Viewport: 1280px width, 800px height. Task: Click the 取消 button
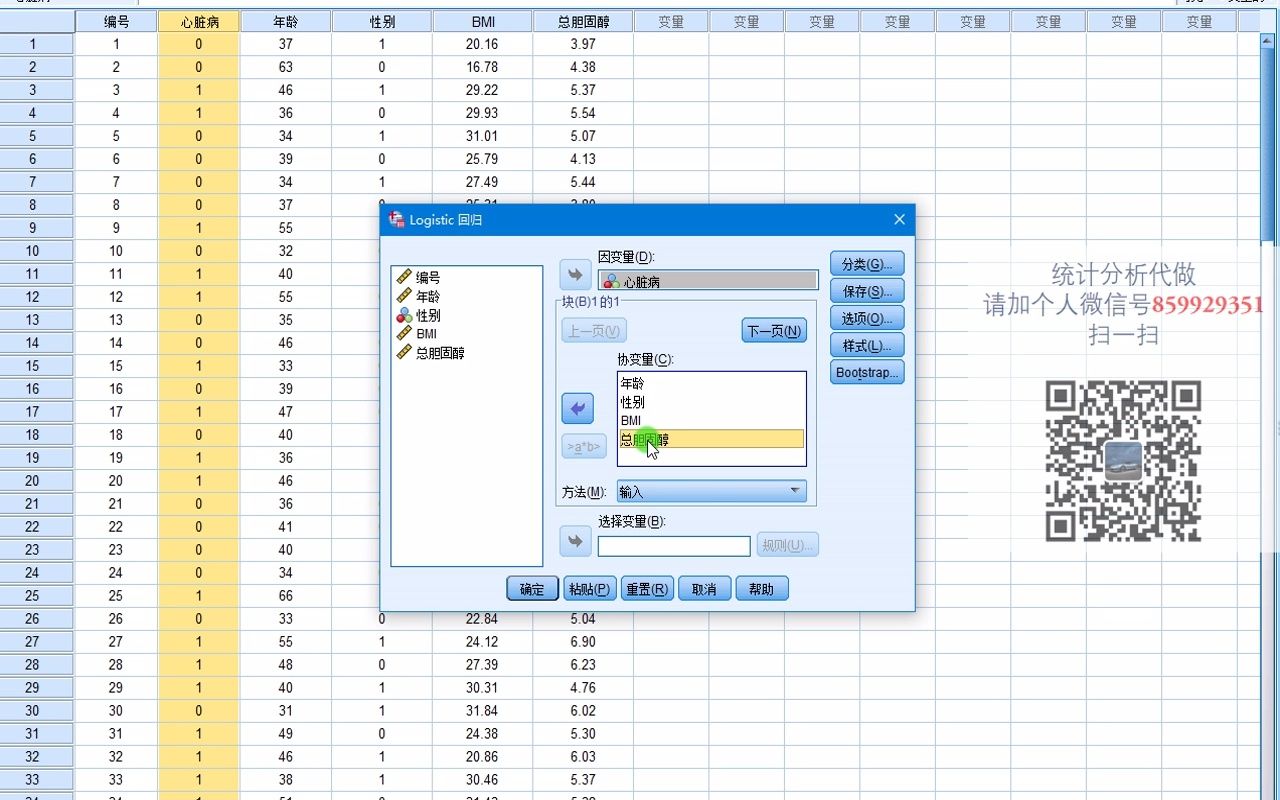[704, 589]
